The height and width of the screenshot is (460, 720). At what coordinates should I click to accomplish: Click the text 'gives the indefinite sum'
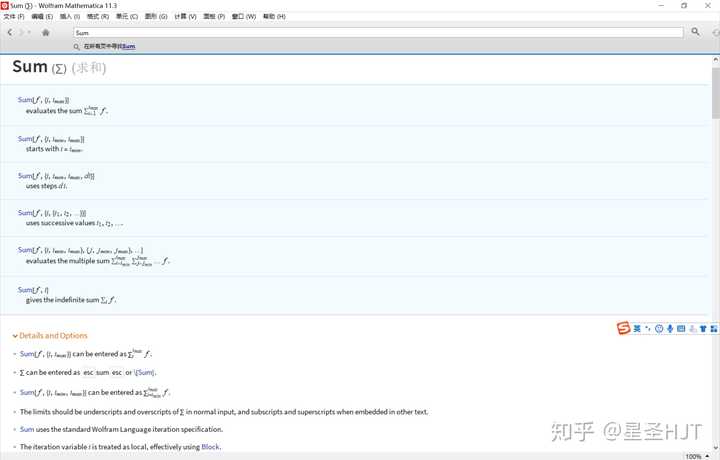click(x=62, y=300)
